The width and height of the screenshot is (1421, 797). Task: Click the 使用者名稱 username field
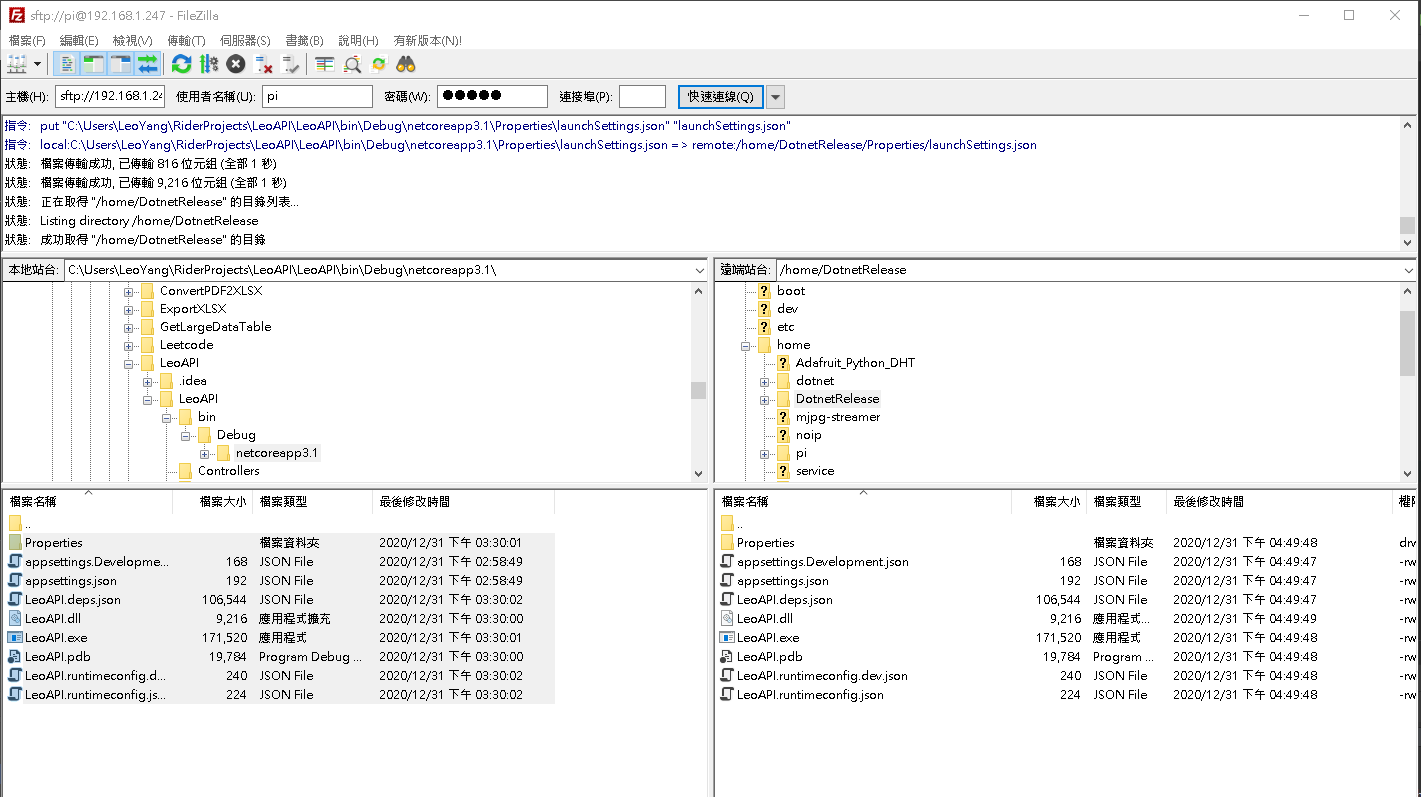pos(317,96)
